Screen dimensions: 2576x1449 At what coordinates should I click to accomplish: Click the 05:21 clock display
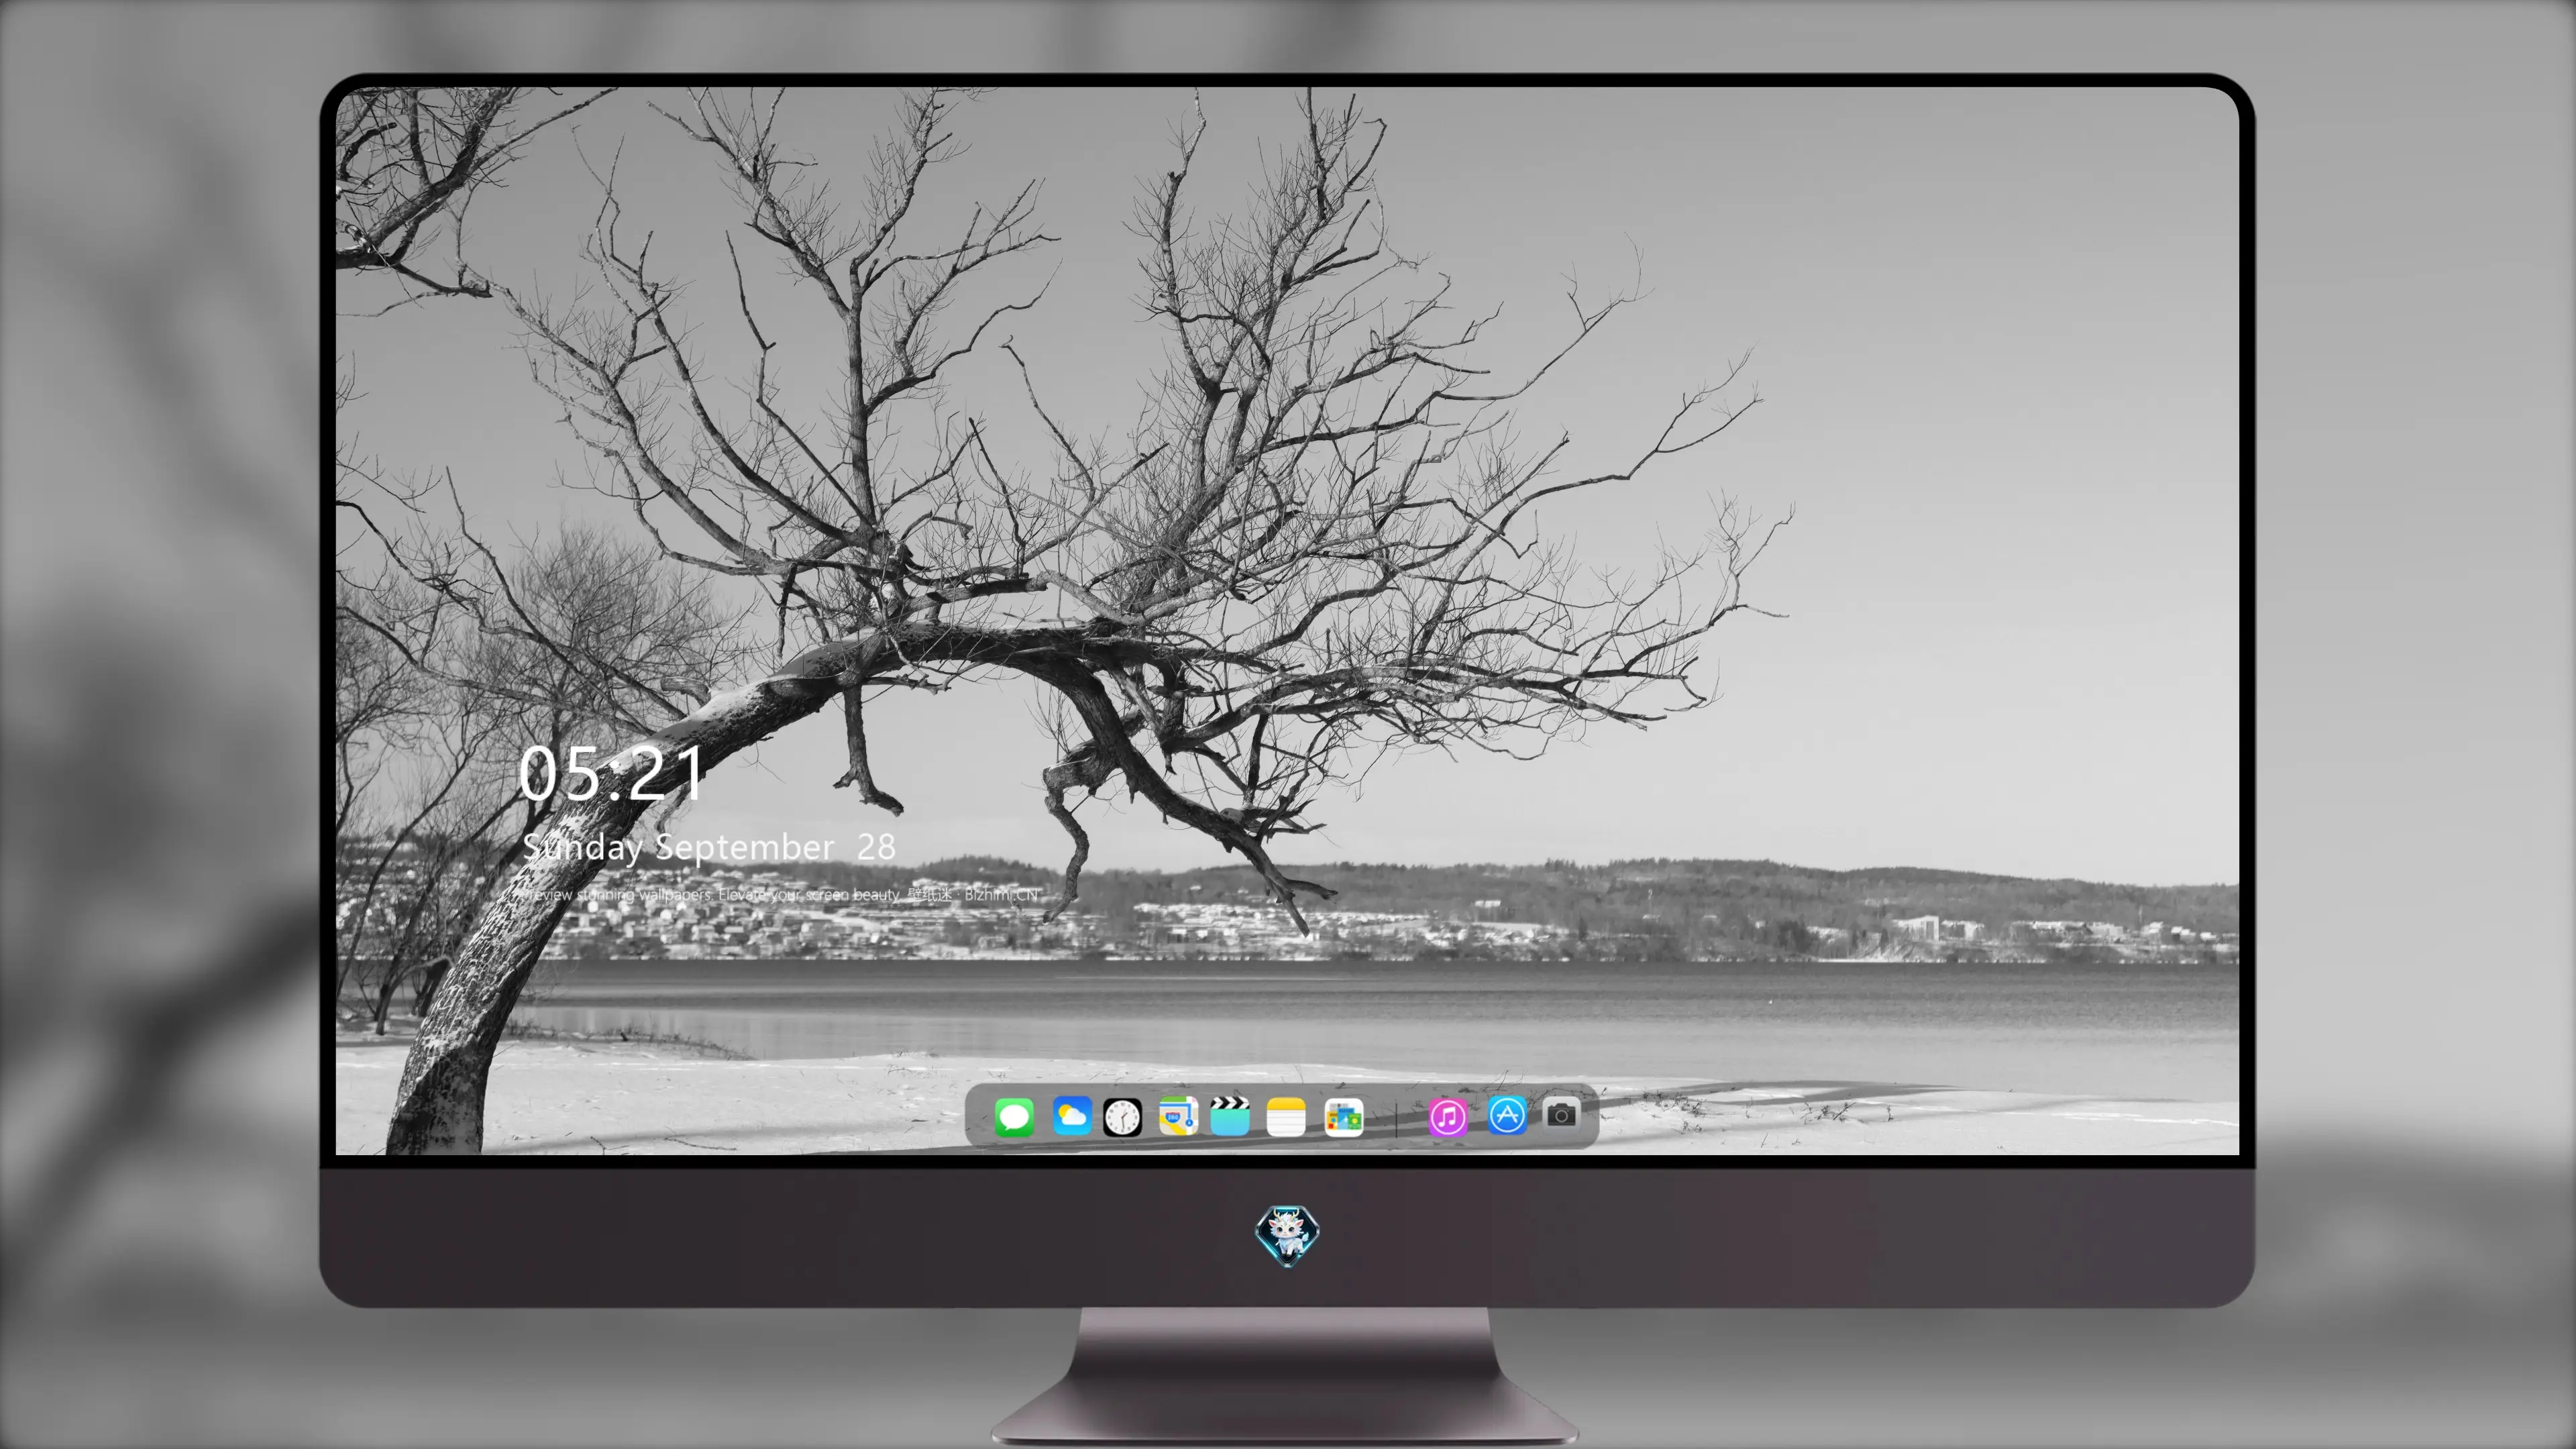click(x=610, y=774)
